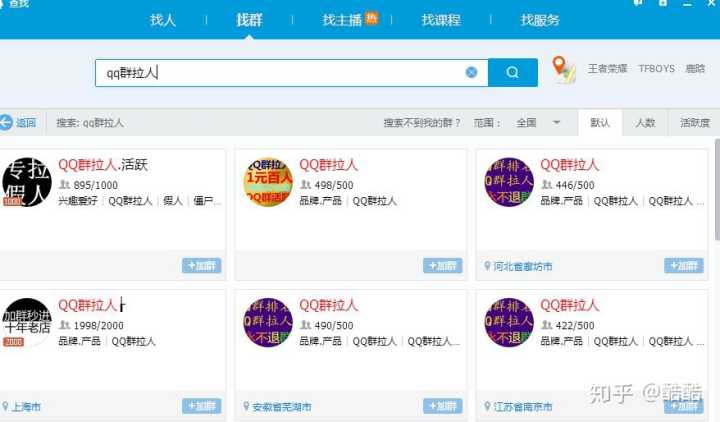The image size is (720, 422).
Task: Clear the search box text
Action: coord(471,72)
